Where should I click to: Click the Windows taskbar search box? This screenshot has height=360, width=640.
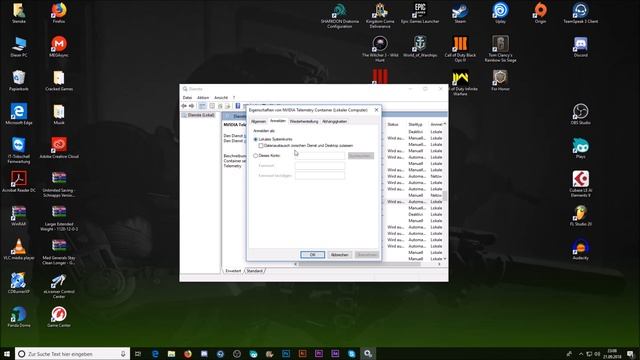tap(73, 354)
